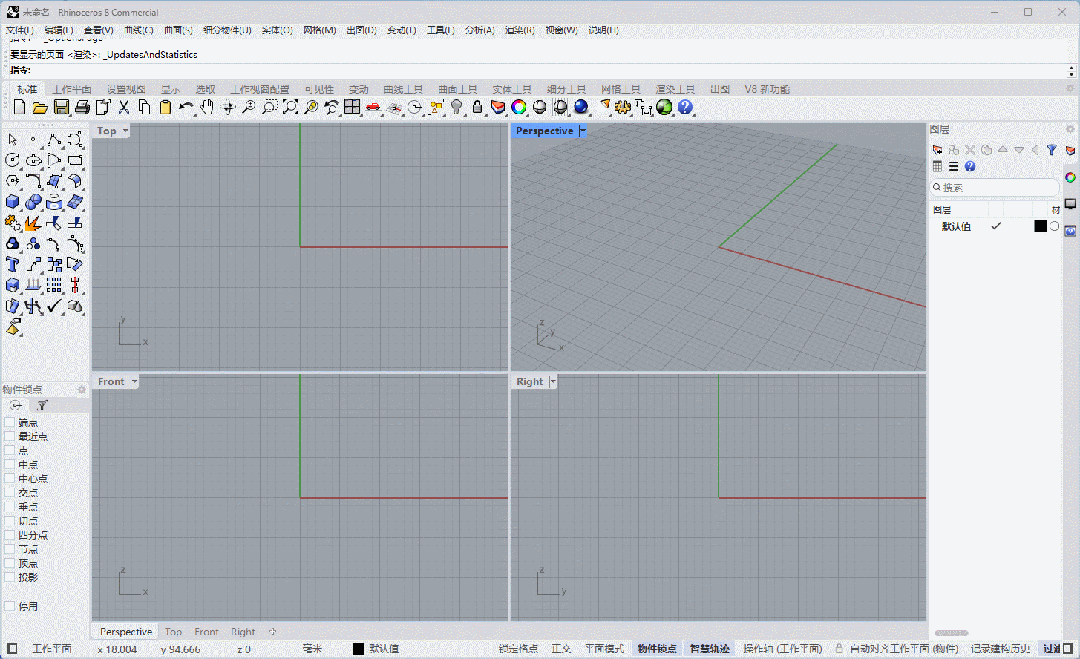Enable the 投影 (Project) snap checkbox
Image resolution: width=1080 pixels, height=659 pixels.
pos(10,577)
